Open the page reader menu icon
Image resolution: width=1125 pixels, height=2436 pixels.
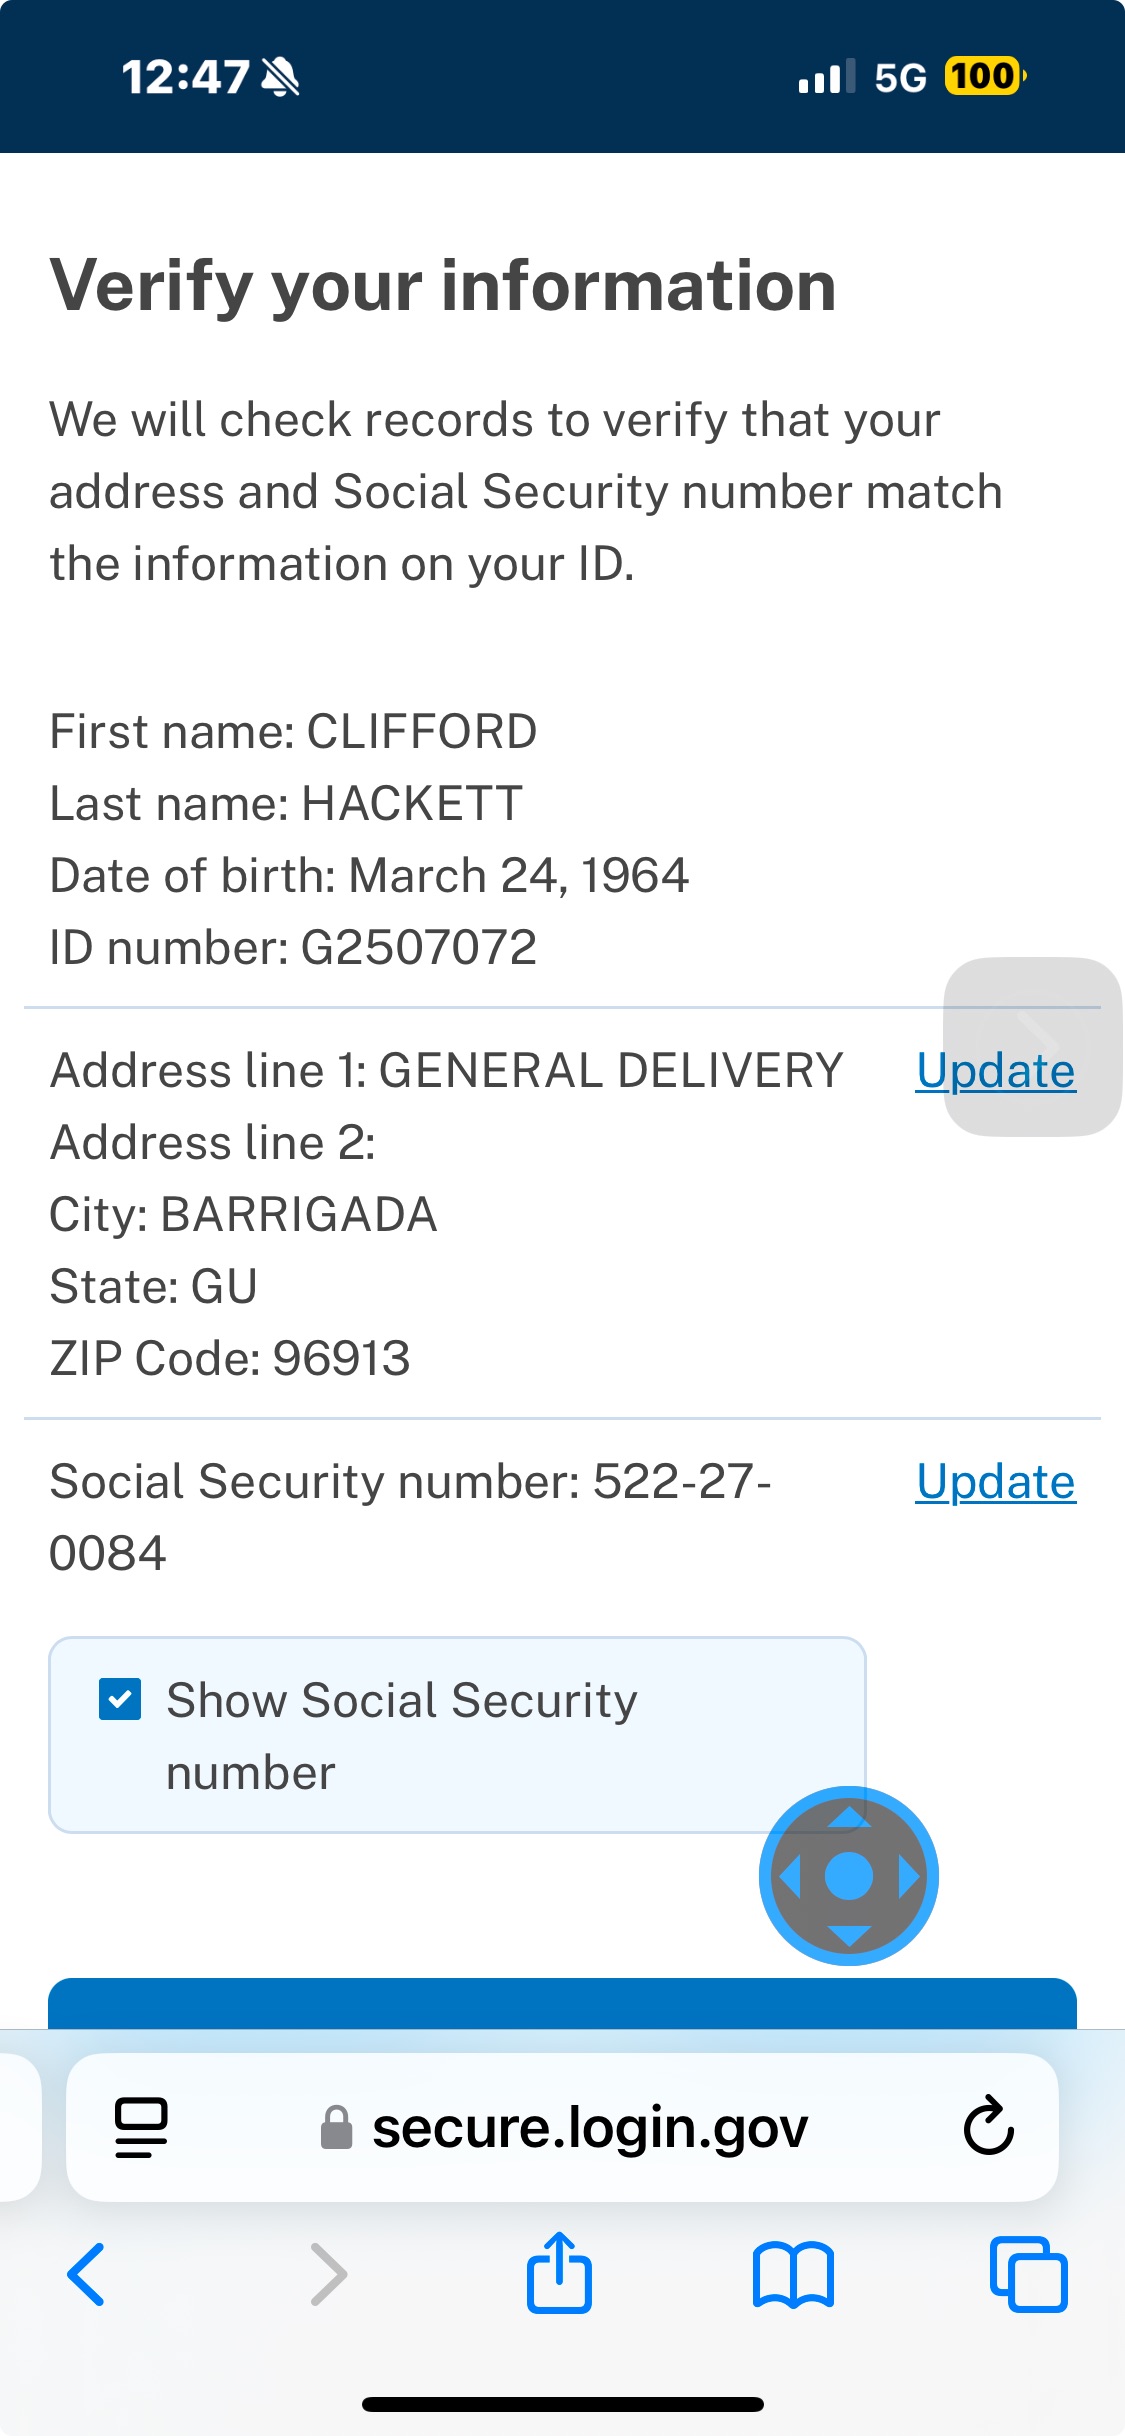(141, 2126)
